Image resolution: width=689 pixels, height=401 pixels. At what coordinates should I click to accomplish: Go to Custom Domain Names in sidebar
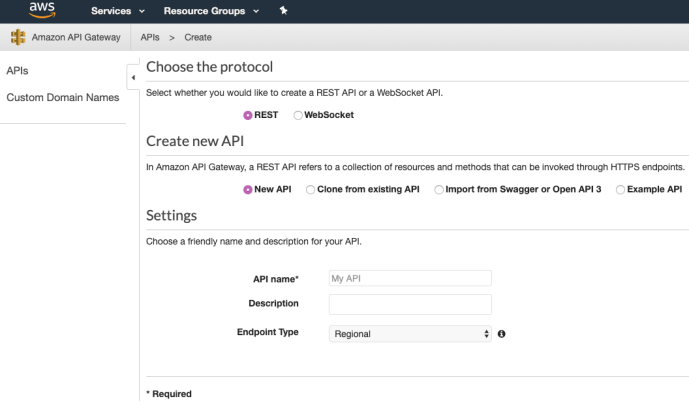62,97
